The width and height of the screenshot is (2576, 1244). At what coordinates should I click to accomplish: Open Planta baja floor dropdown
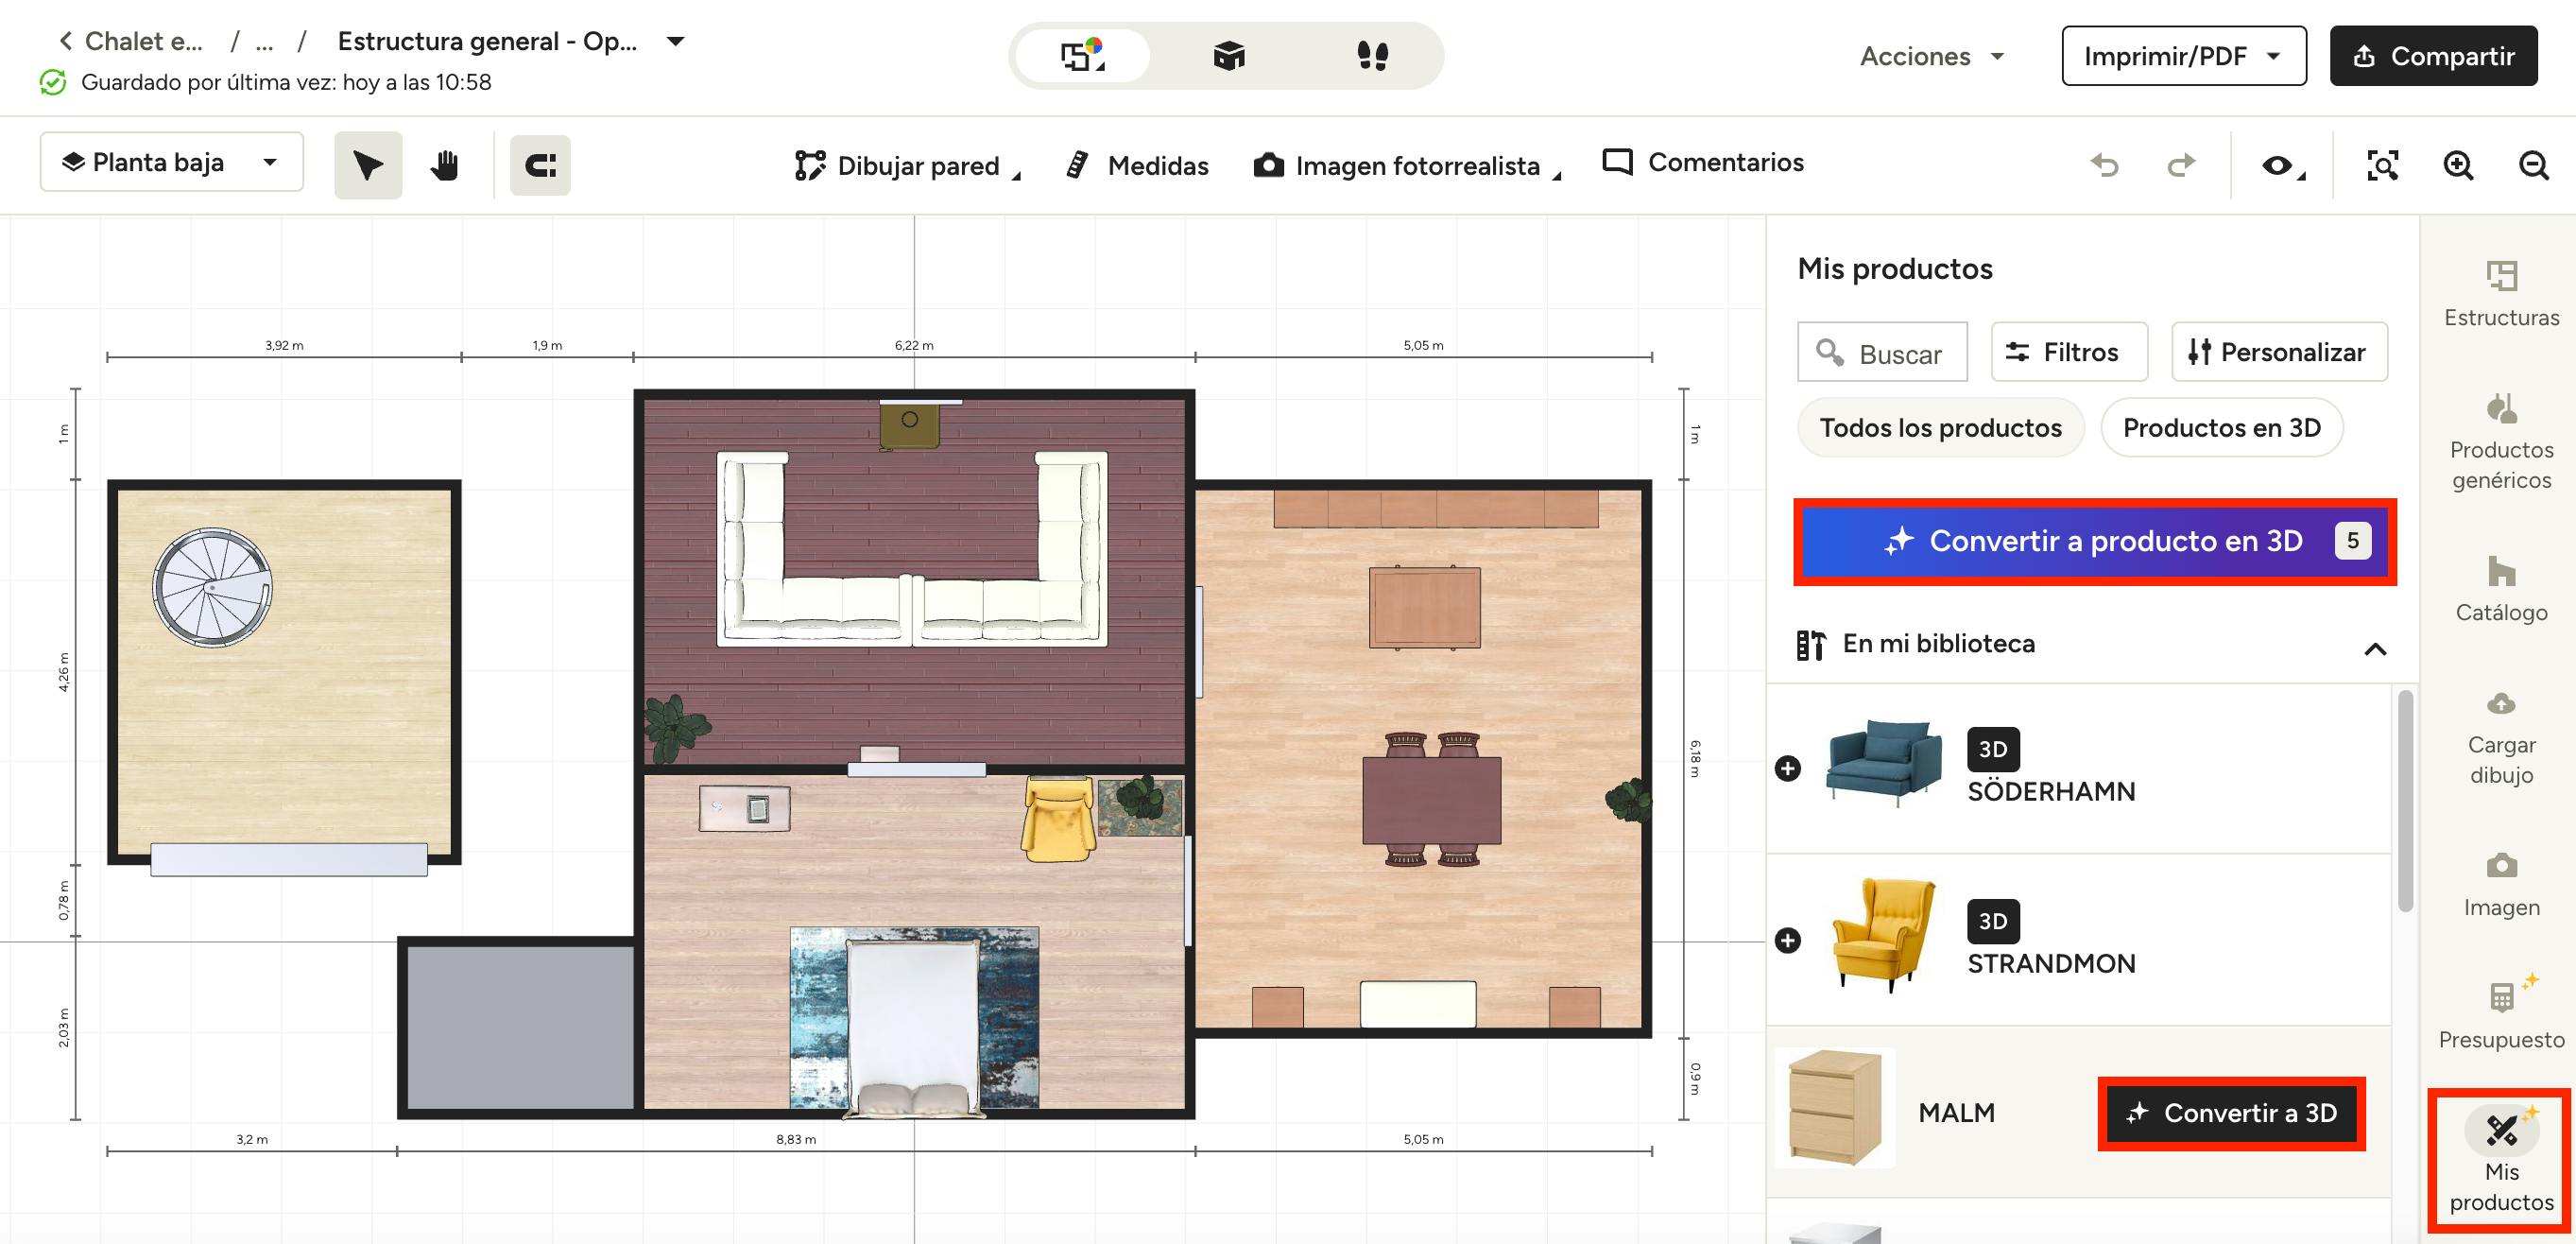pos(171,162)
